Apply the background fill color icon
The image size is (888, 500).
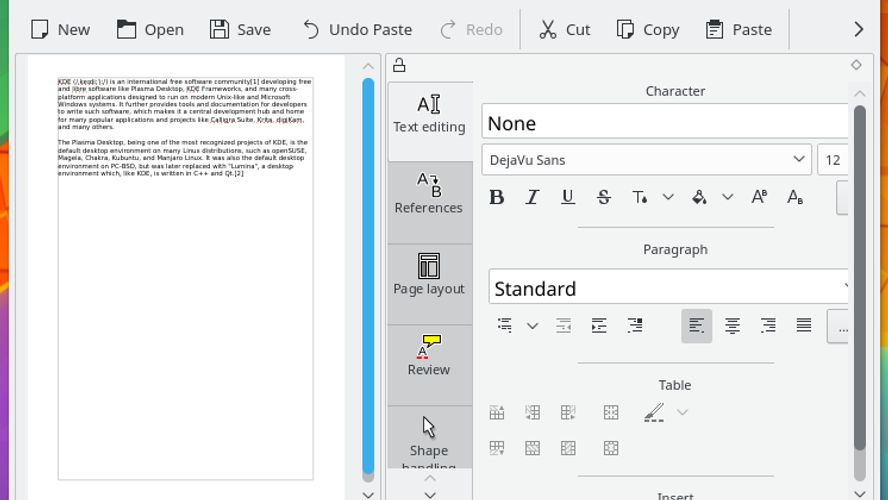pos(699,197)
